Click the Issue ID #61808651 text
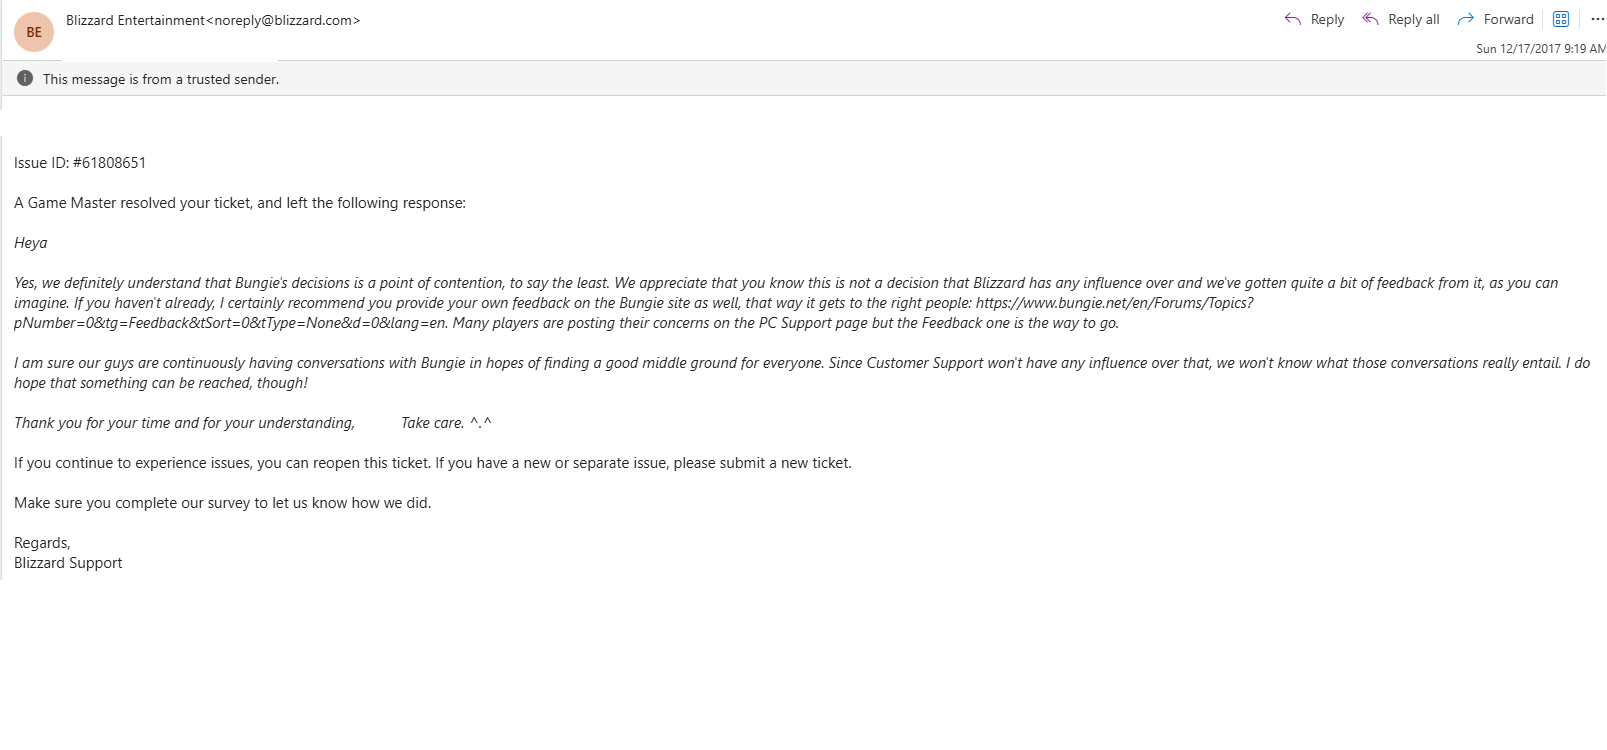Viewport: 1607px width, 750px height. pyautogui.click(x=80, y=163)
